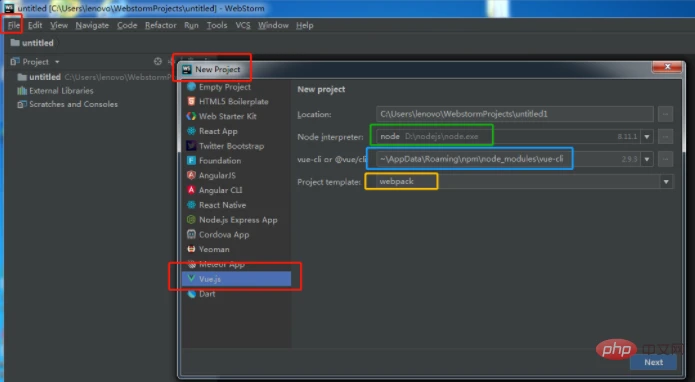
Task: Click the untitled breadcrumb folder
Action: tap(32, 43)
